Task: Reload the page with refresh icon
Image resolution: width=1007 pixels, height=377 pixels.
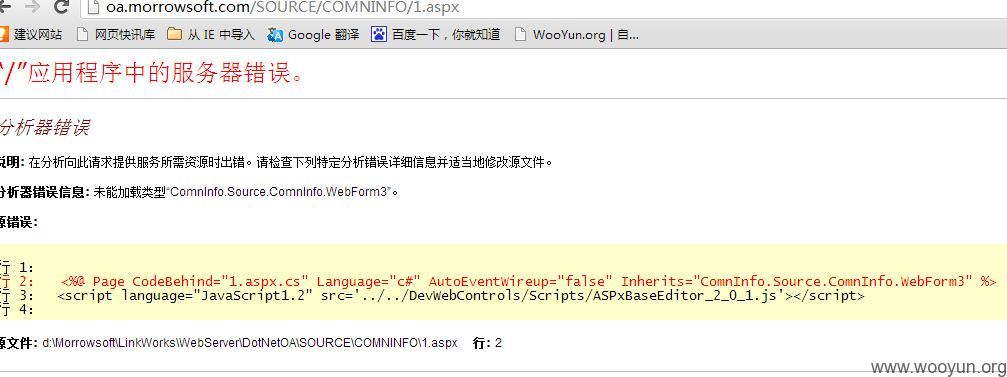Action: (62, 7)
